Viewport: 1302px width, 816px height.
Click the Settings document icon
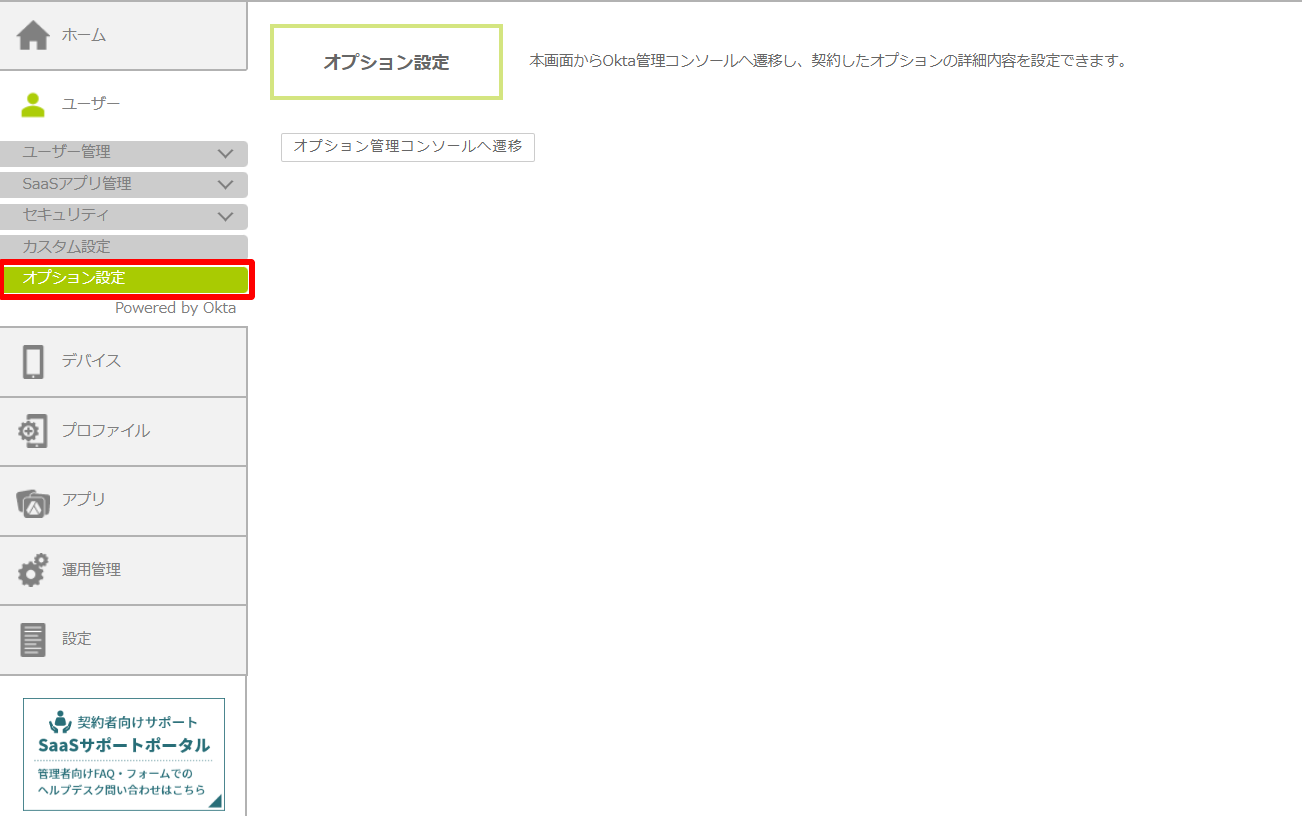click(33, 639)
